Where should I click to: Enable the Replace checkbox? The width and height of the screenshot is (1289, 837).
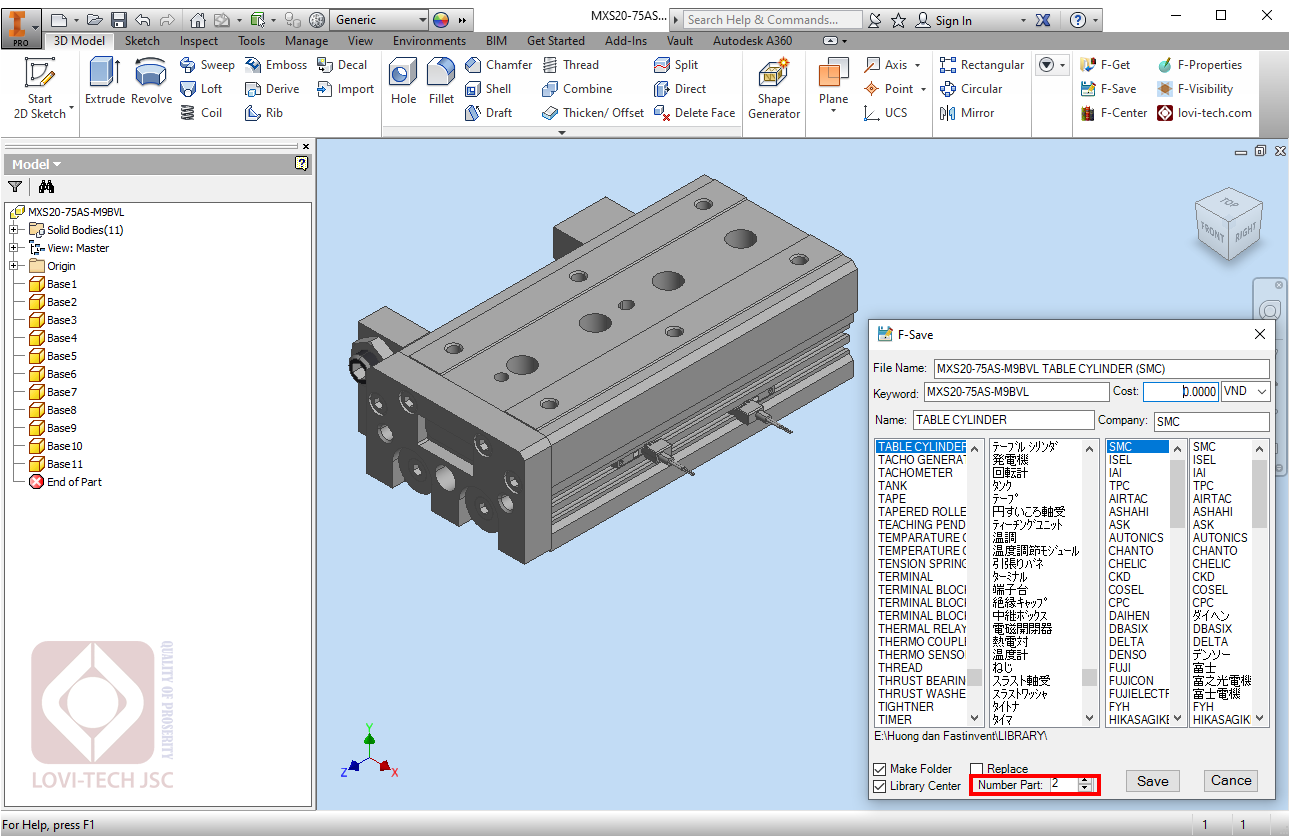click(x=977, y=769)
